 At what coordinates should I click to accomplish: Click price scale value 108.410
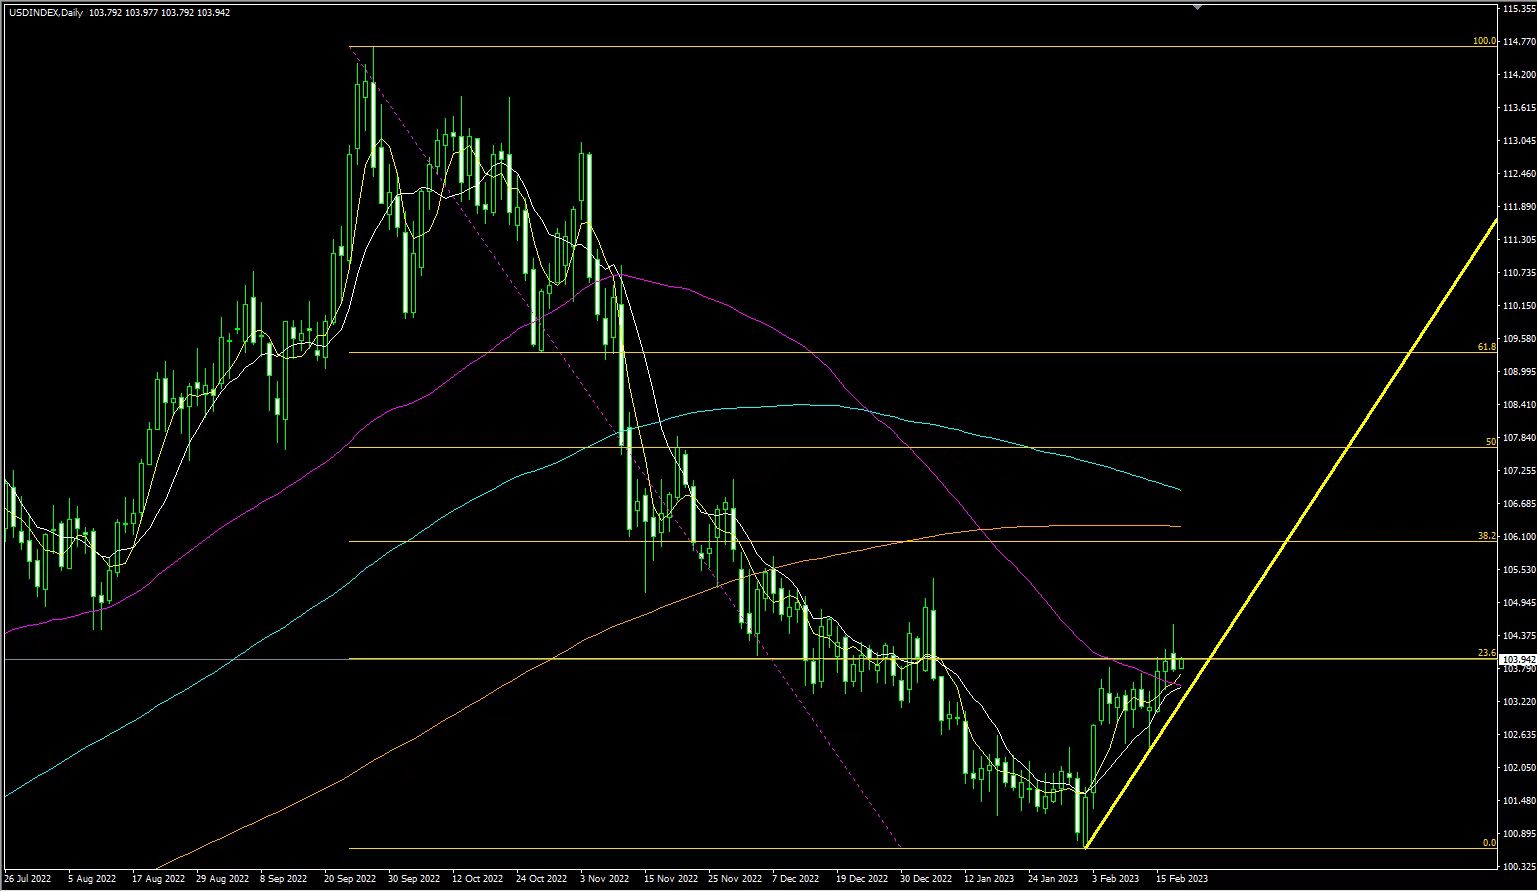(1519, 405)
